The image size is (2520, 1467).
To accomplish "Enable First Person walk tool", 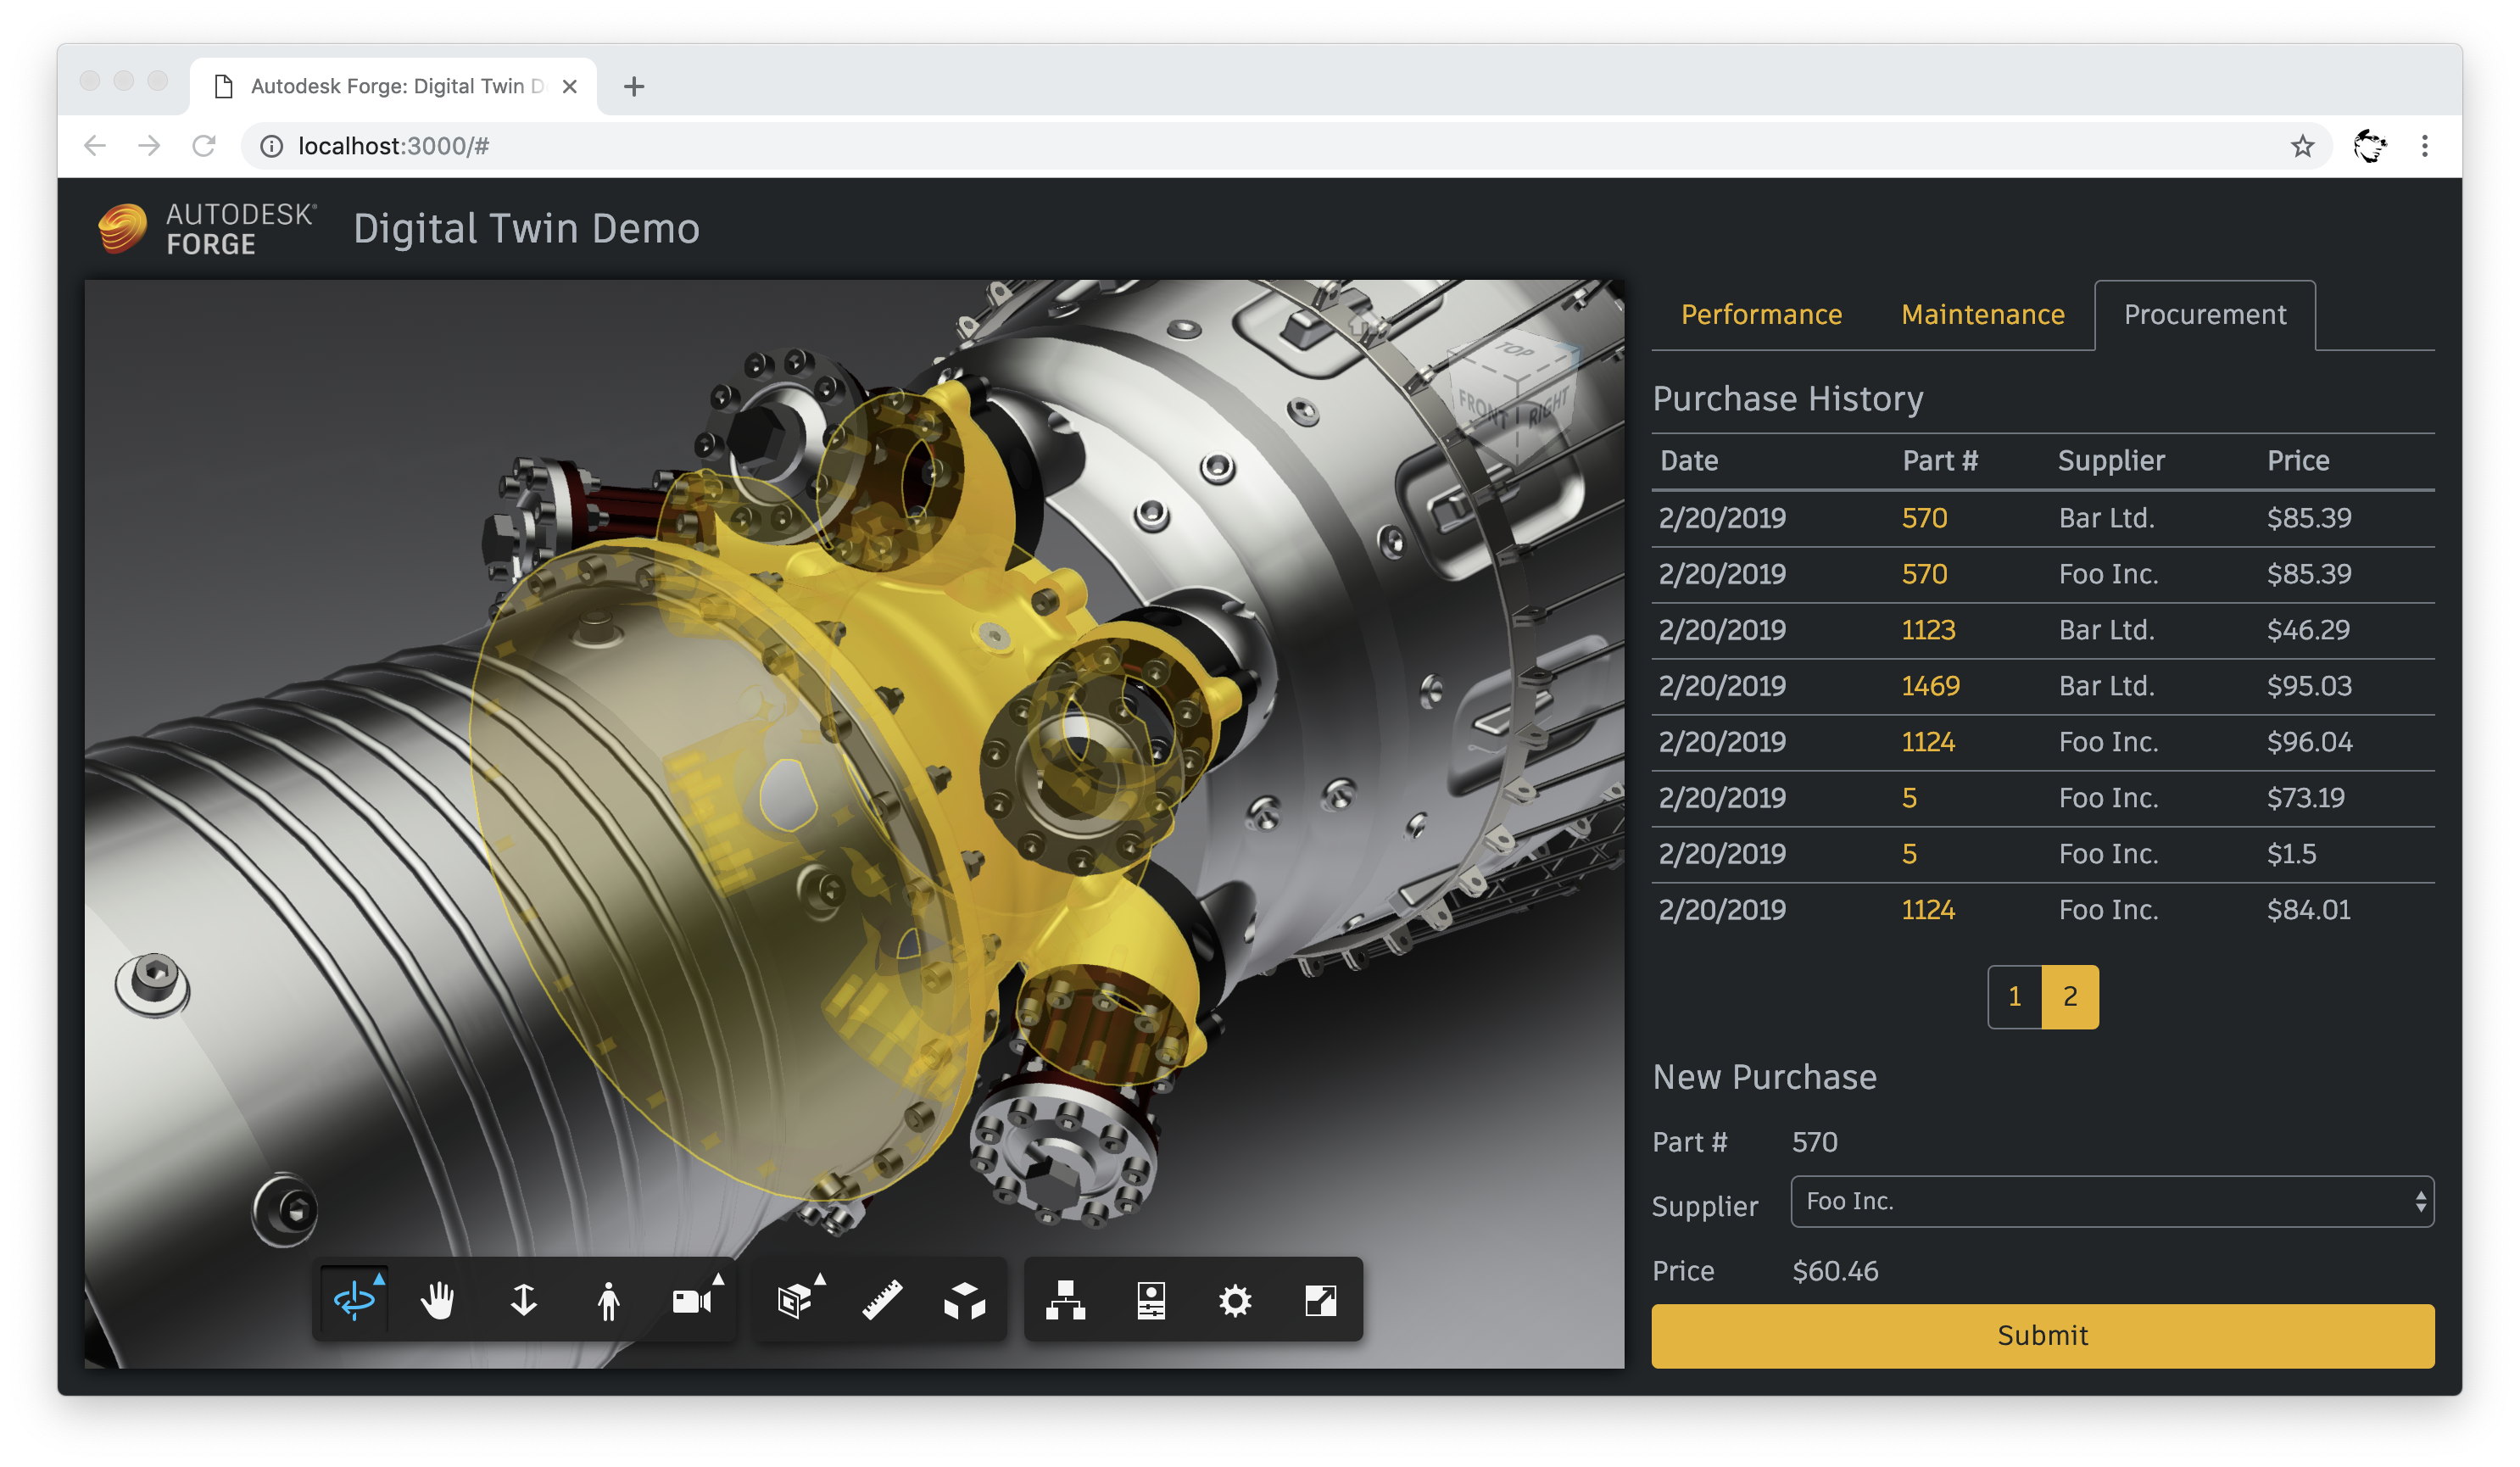I will pyautogui.click(x=608, y=1300).
